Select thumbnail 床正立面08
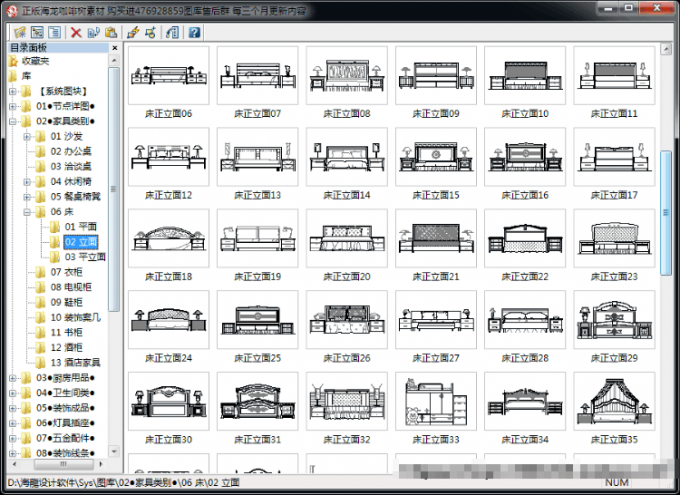This screenshot has width=680, height=495. (x=347, y=75)
